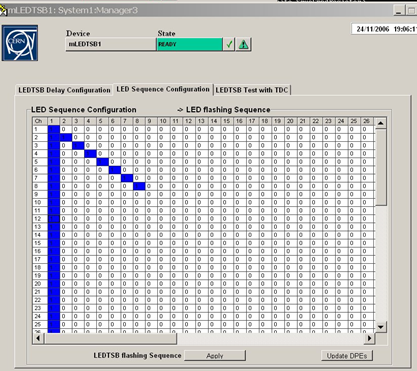Click the mLEDTSB1 device name field
The image size is (417, 371).
(x=111, y=44)
